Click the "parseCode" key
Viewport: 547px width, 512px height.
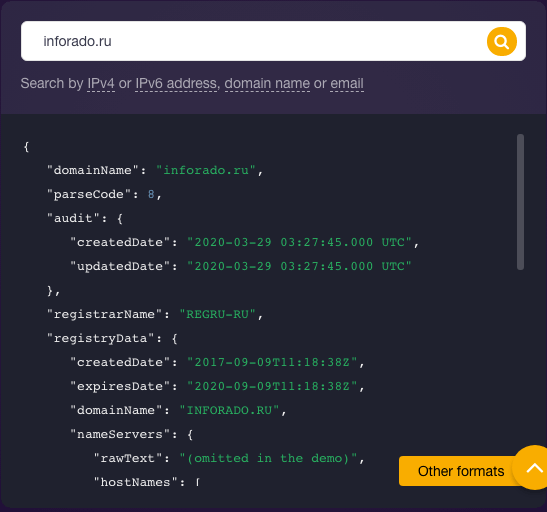pos(89,194)
